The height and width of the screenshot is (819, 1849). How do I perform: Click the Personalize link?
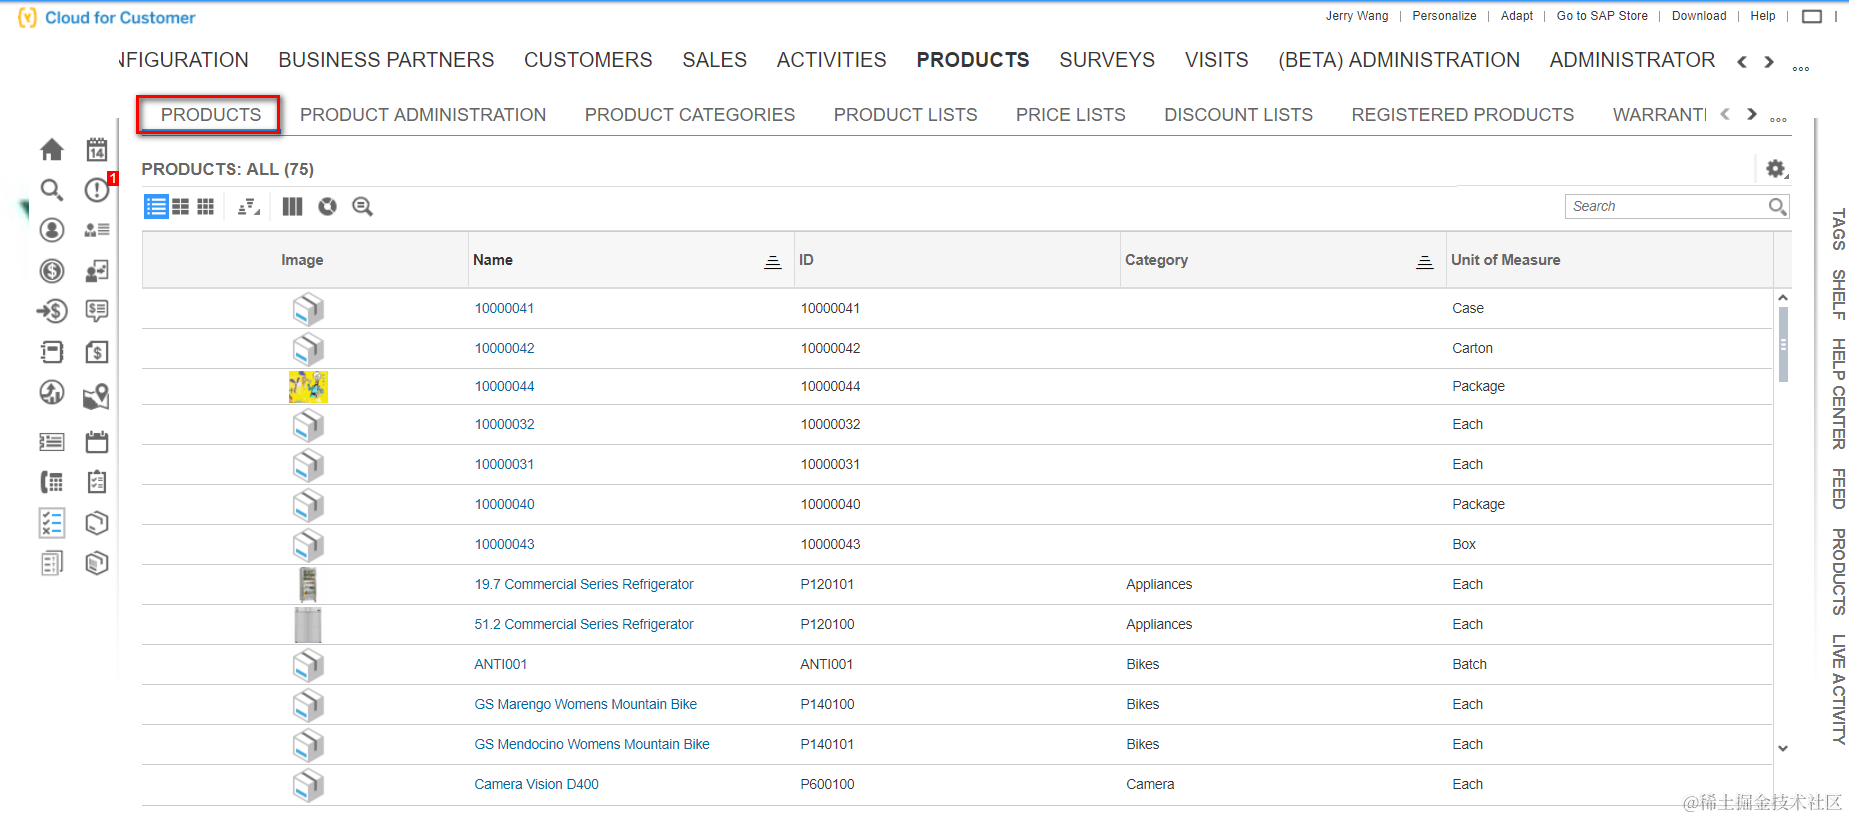pos(1444,16)
